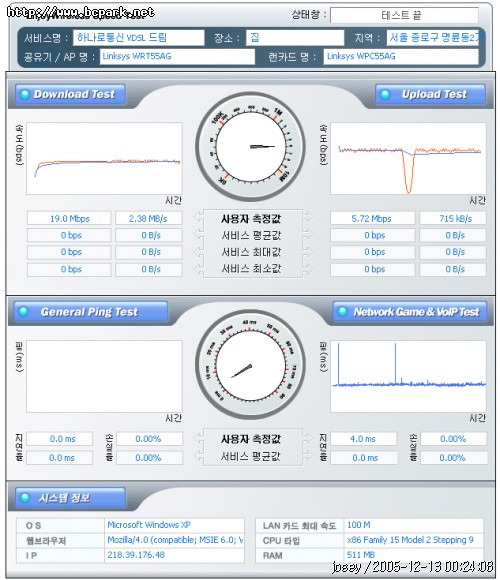500x580 pixels.
Task: Click the download speed graph
Action: [x=104, y=159]
